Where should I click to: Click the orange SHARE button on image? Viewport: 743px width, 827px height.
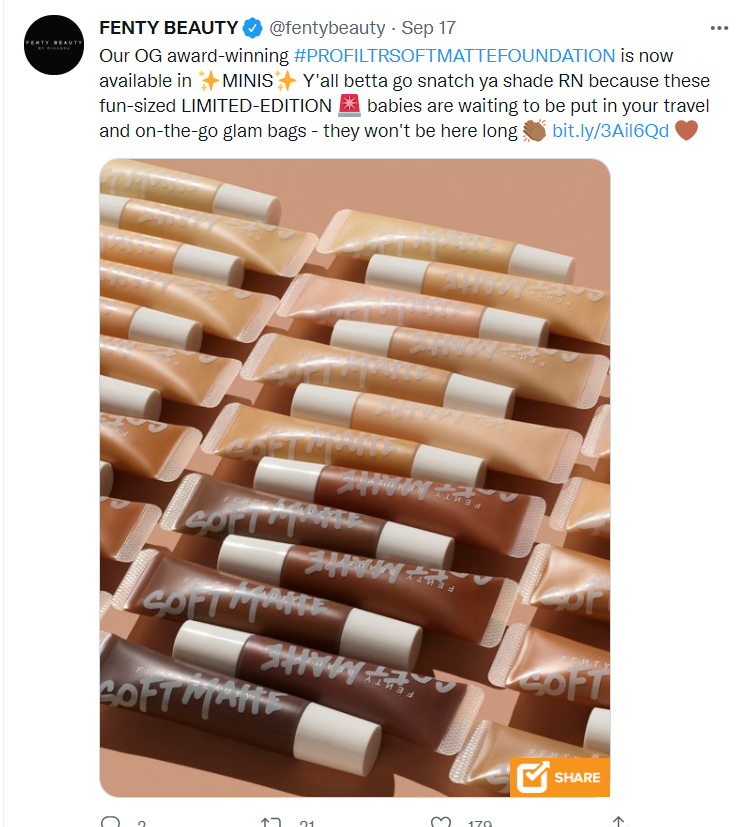click(x=559, y=777)
